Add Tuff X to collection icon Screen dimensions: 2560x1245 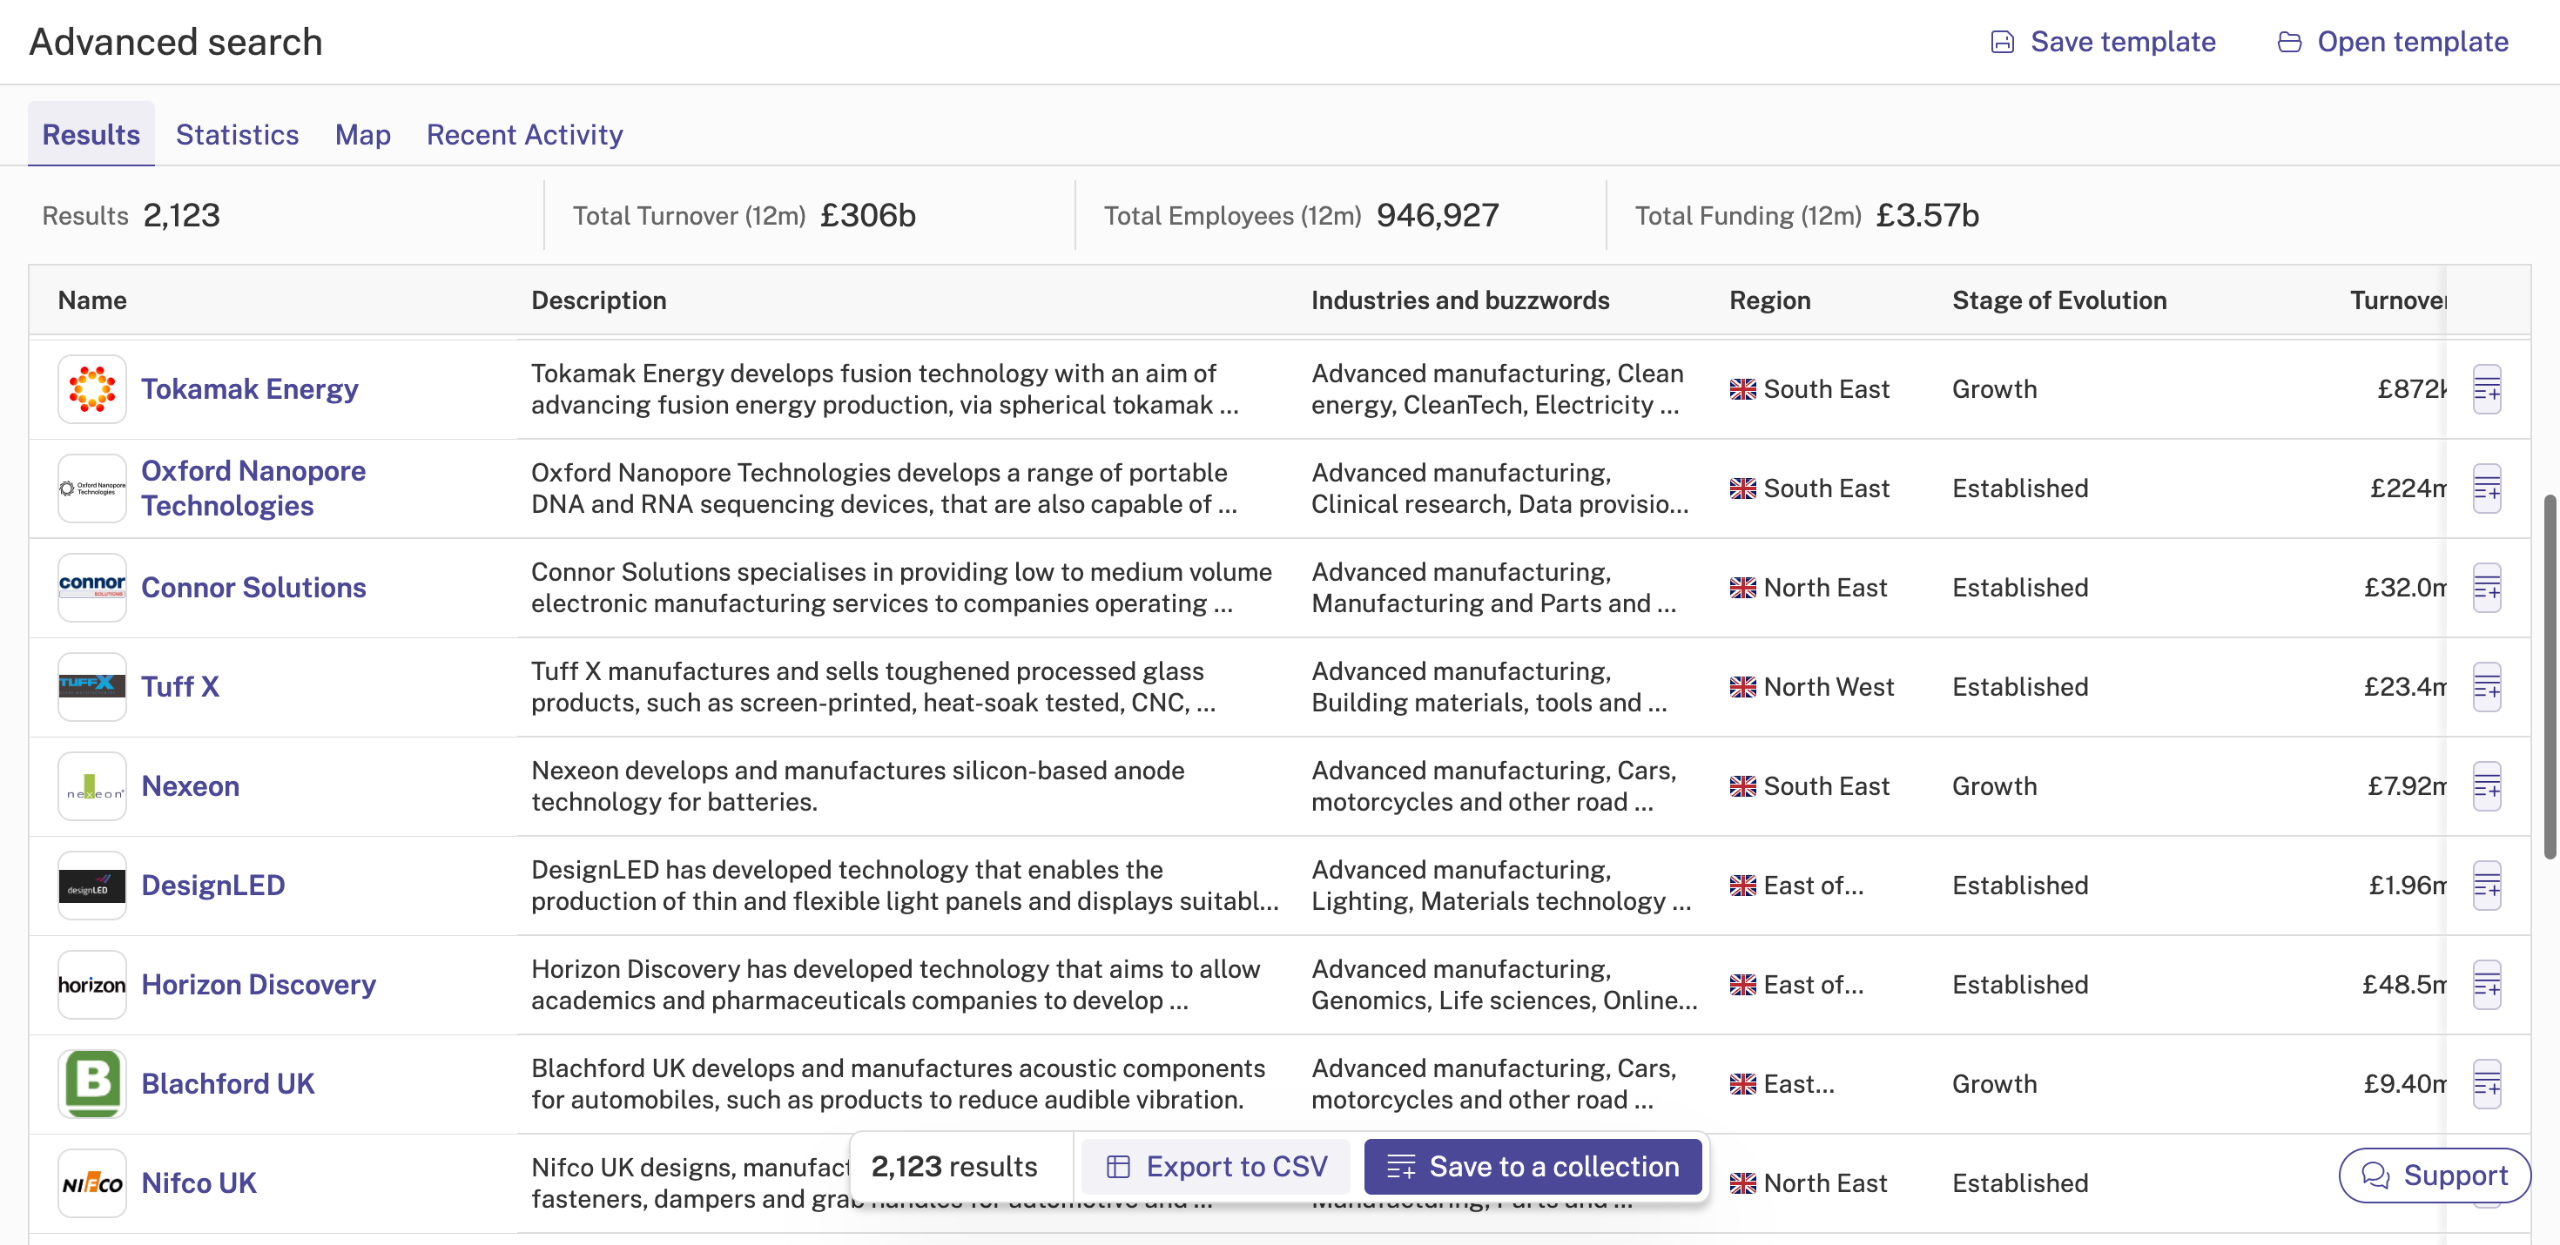(2487, 687)
